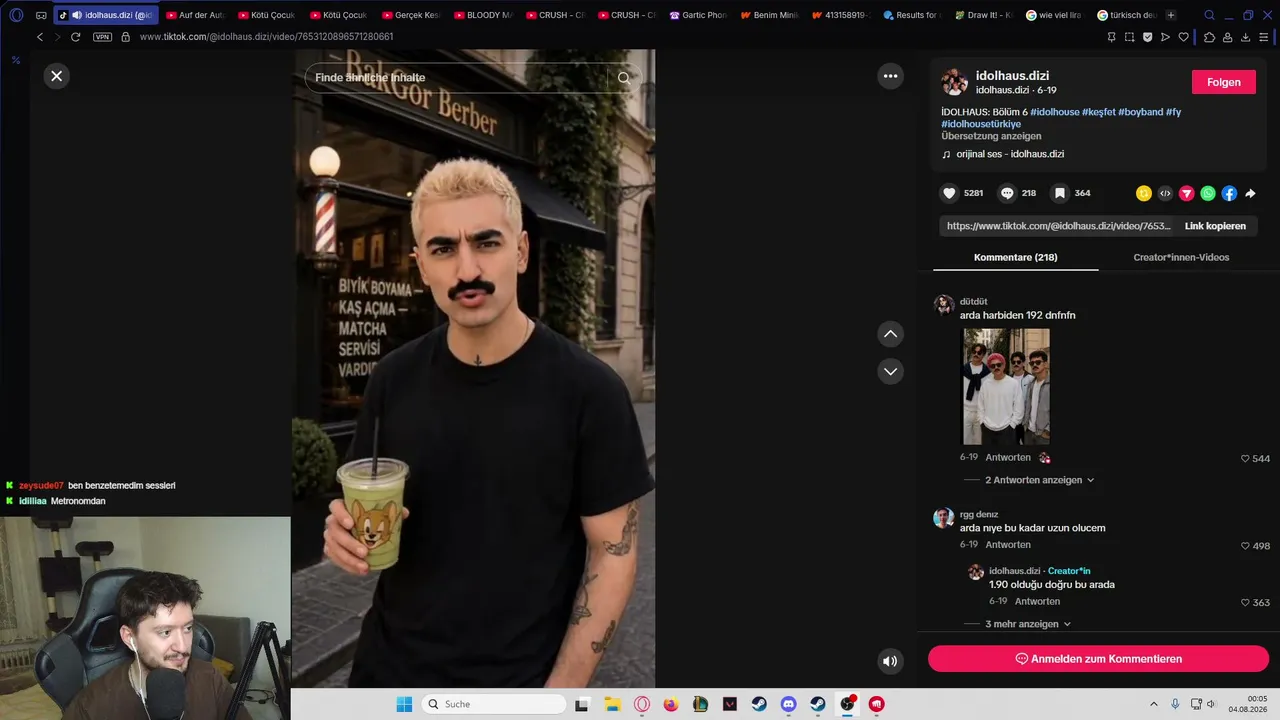Open the browser heart favorites icon

(x=1184, y=37)
